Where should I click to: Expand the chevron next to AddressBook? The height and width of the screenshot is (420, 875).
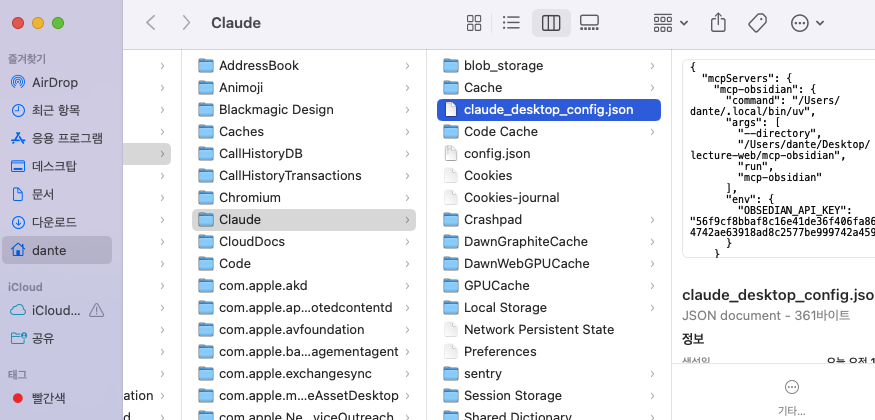[x=407, y=66]
